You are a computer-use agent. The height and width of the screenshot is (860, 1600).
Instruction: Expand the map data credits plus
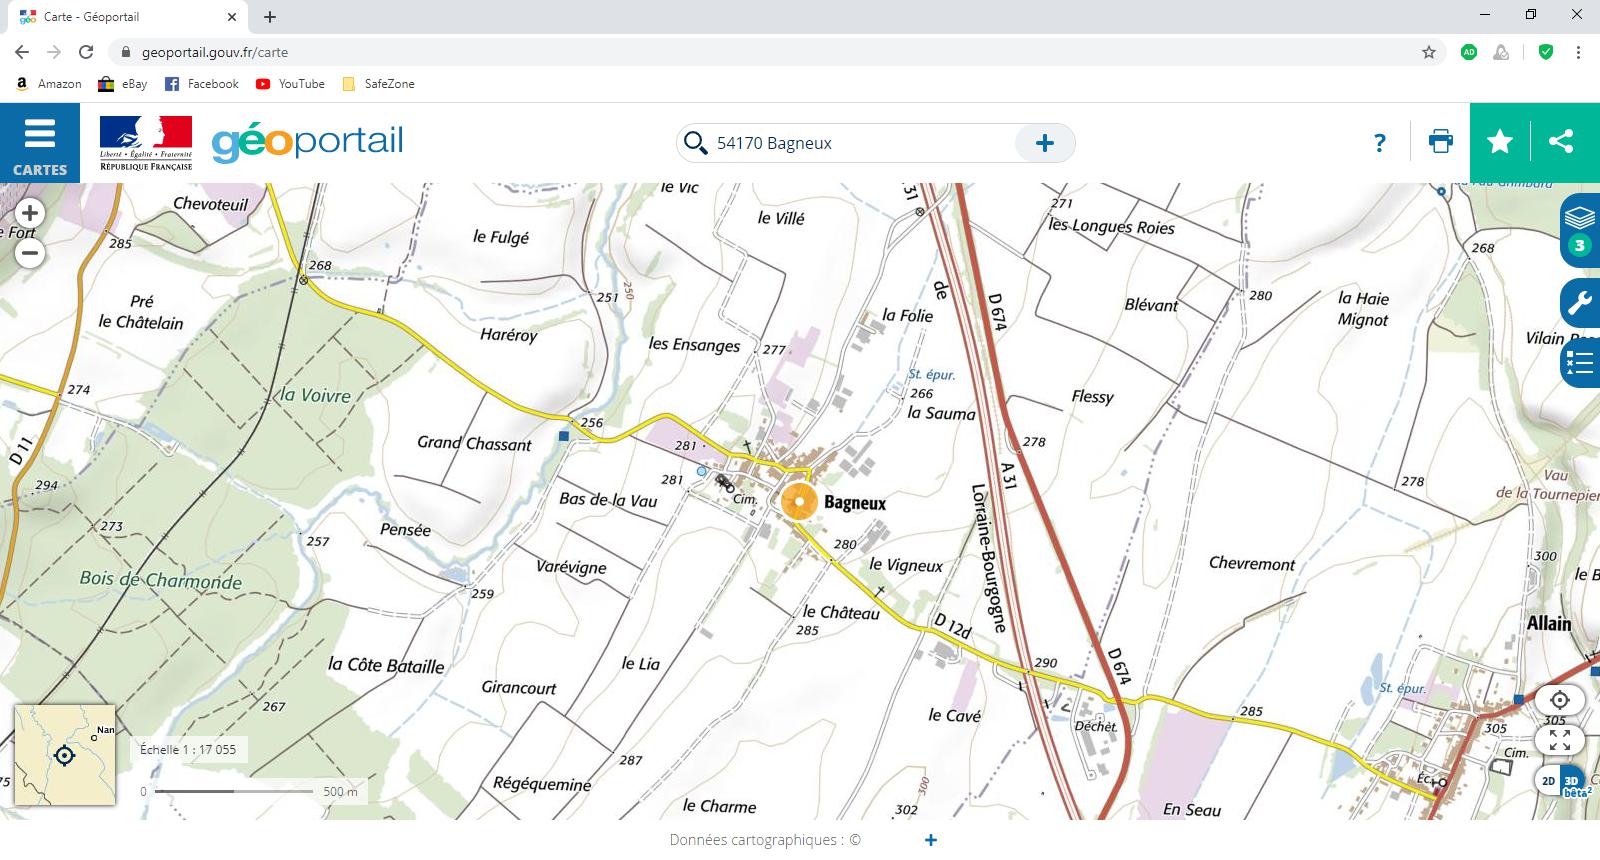[x=931, y=840]
